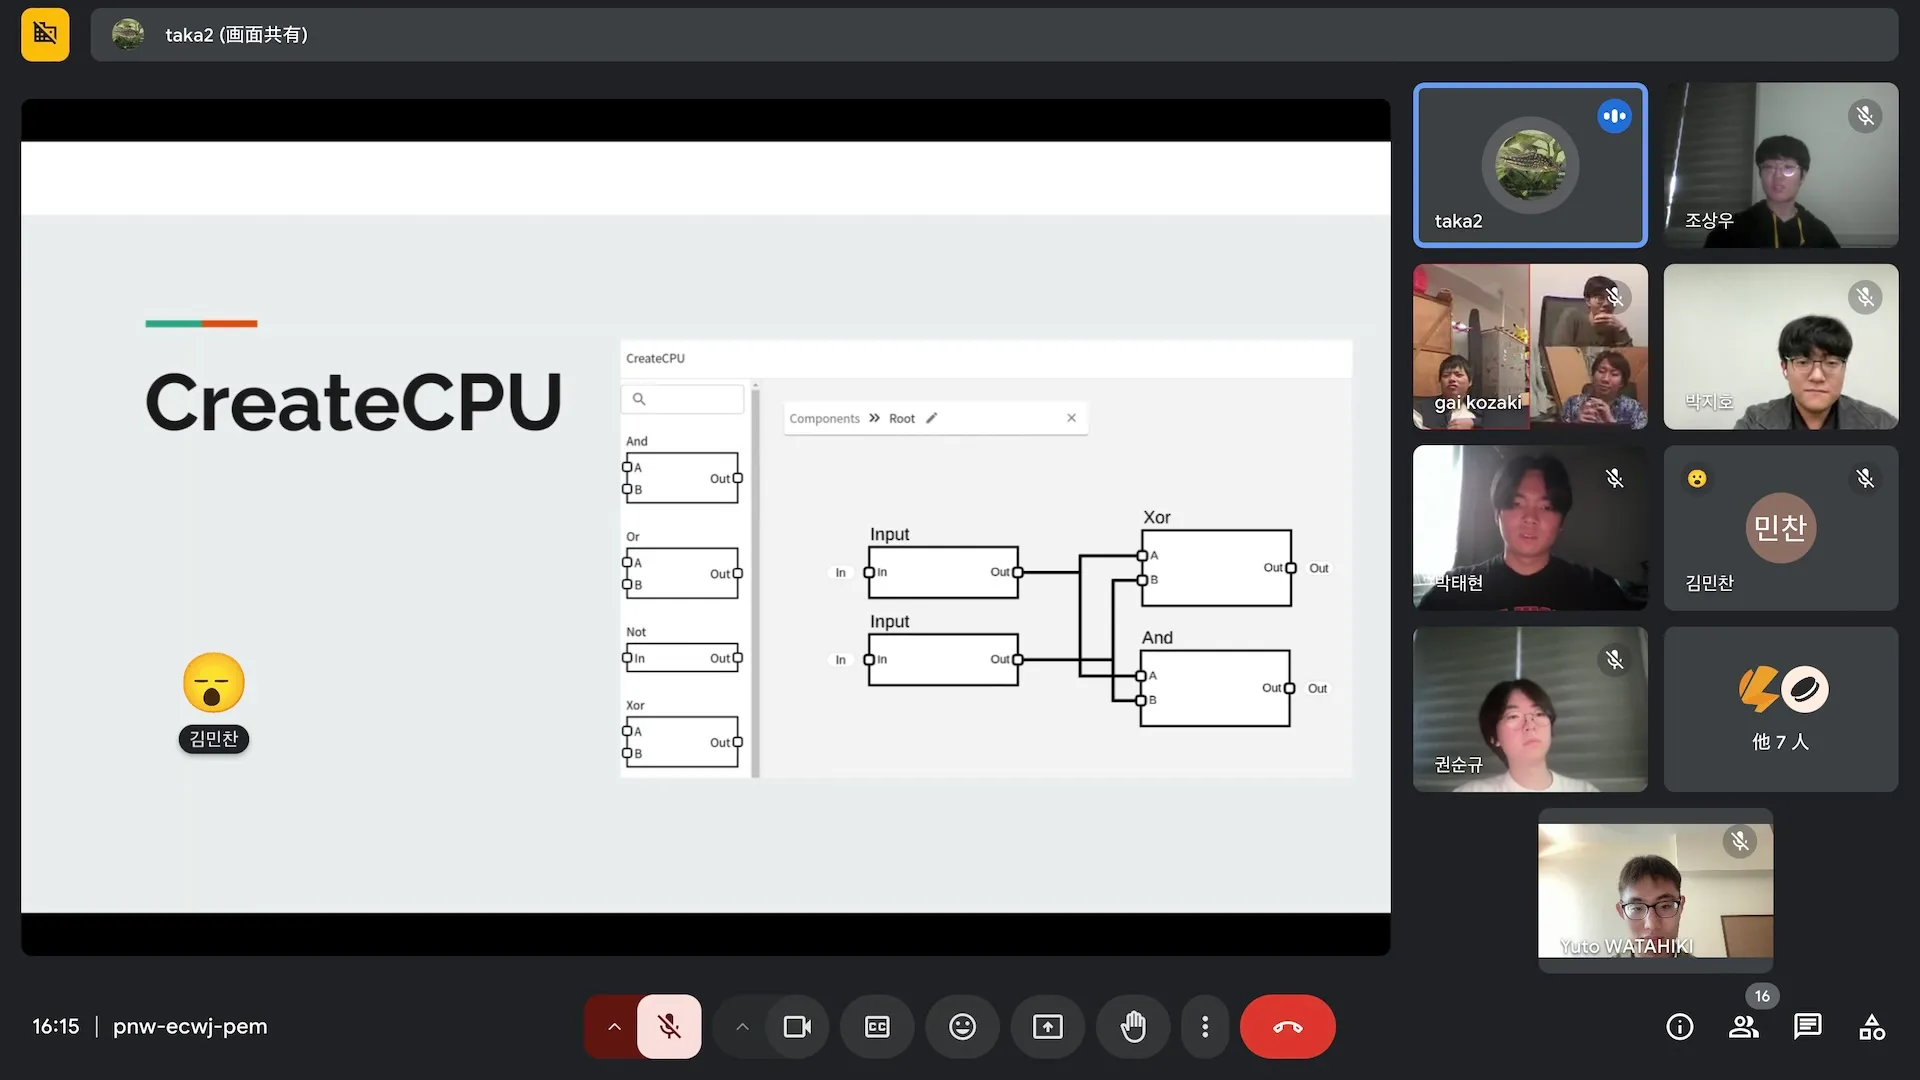Turn on your camera
Screen dimensions: 1920x1080
[x=796, y=1026]
